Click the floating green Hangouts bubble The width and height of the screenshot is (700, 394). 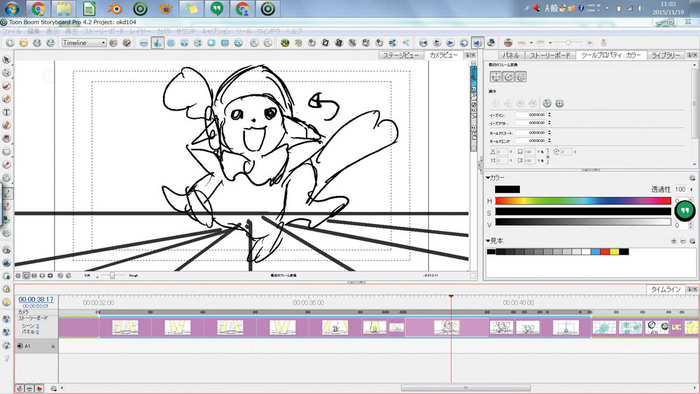pos(685,211)
